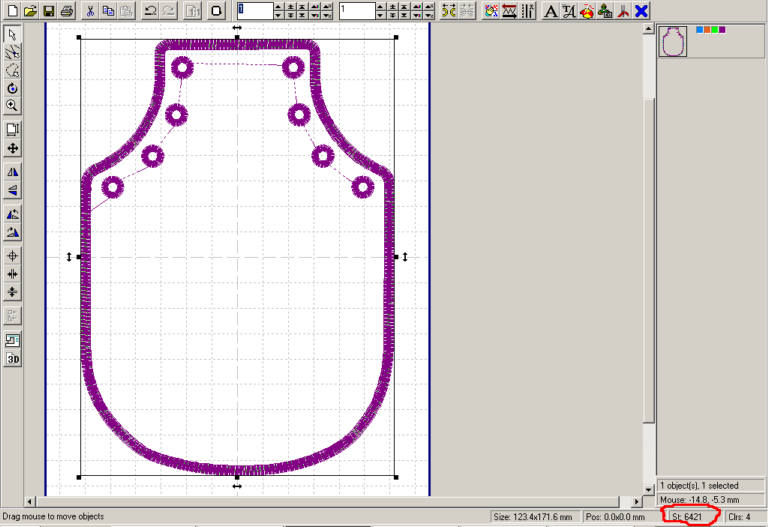Select the Zoom magnifier tool
768x527 pixels.
pyautogui.click(x=13, y=105)
